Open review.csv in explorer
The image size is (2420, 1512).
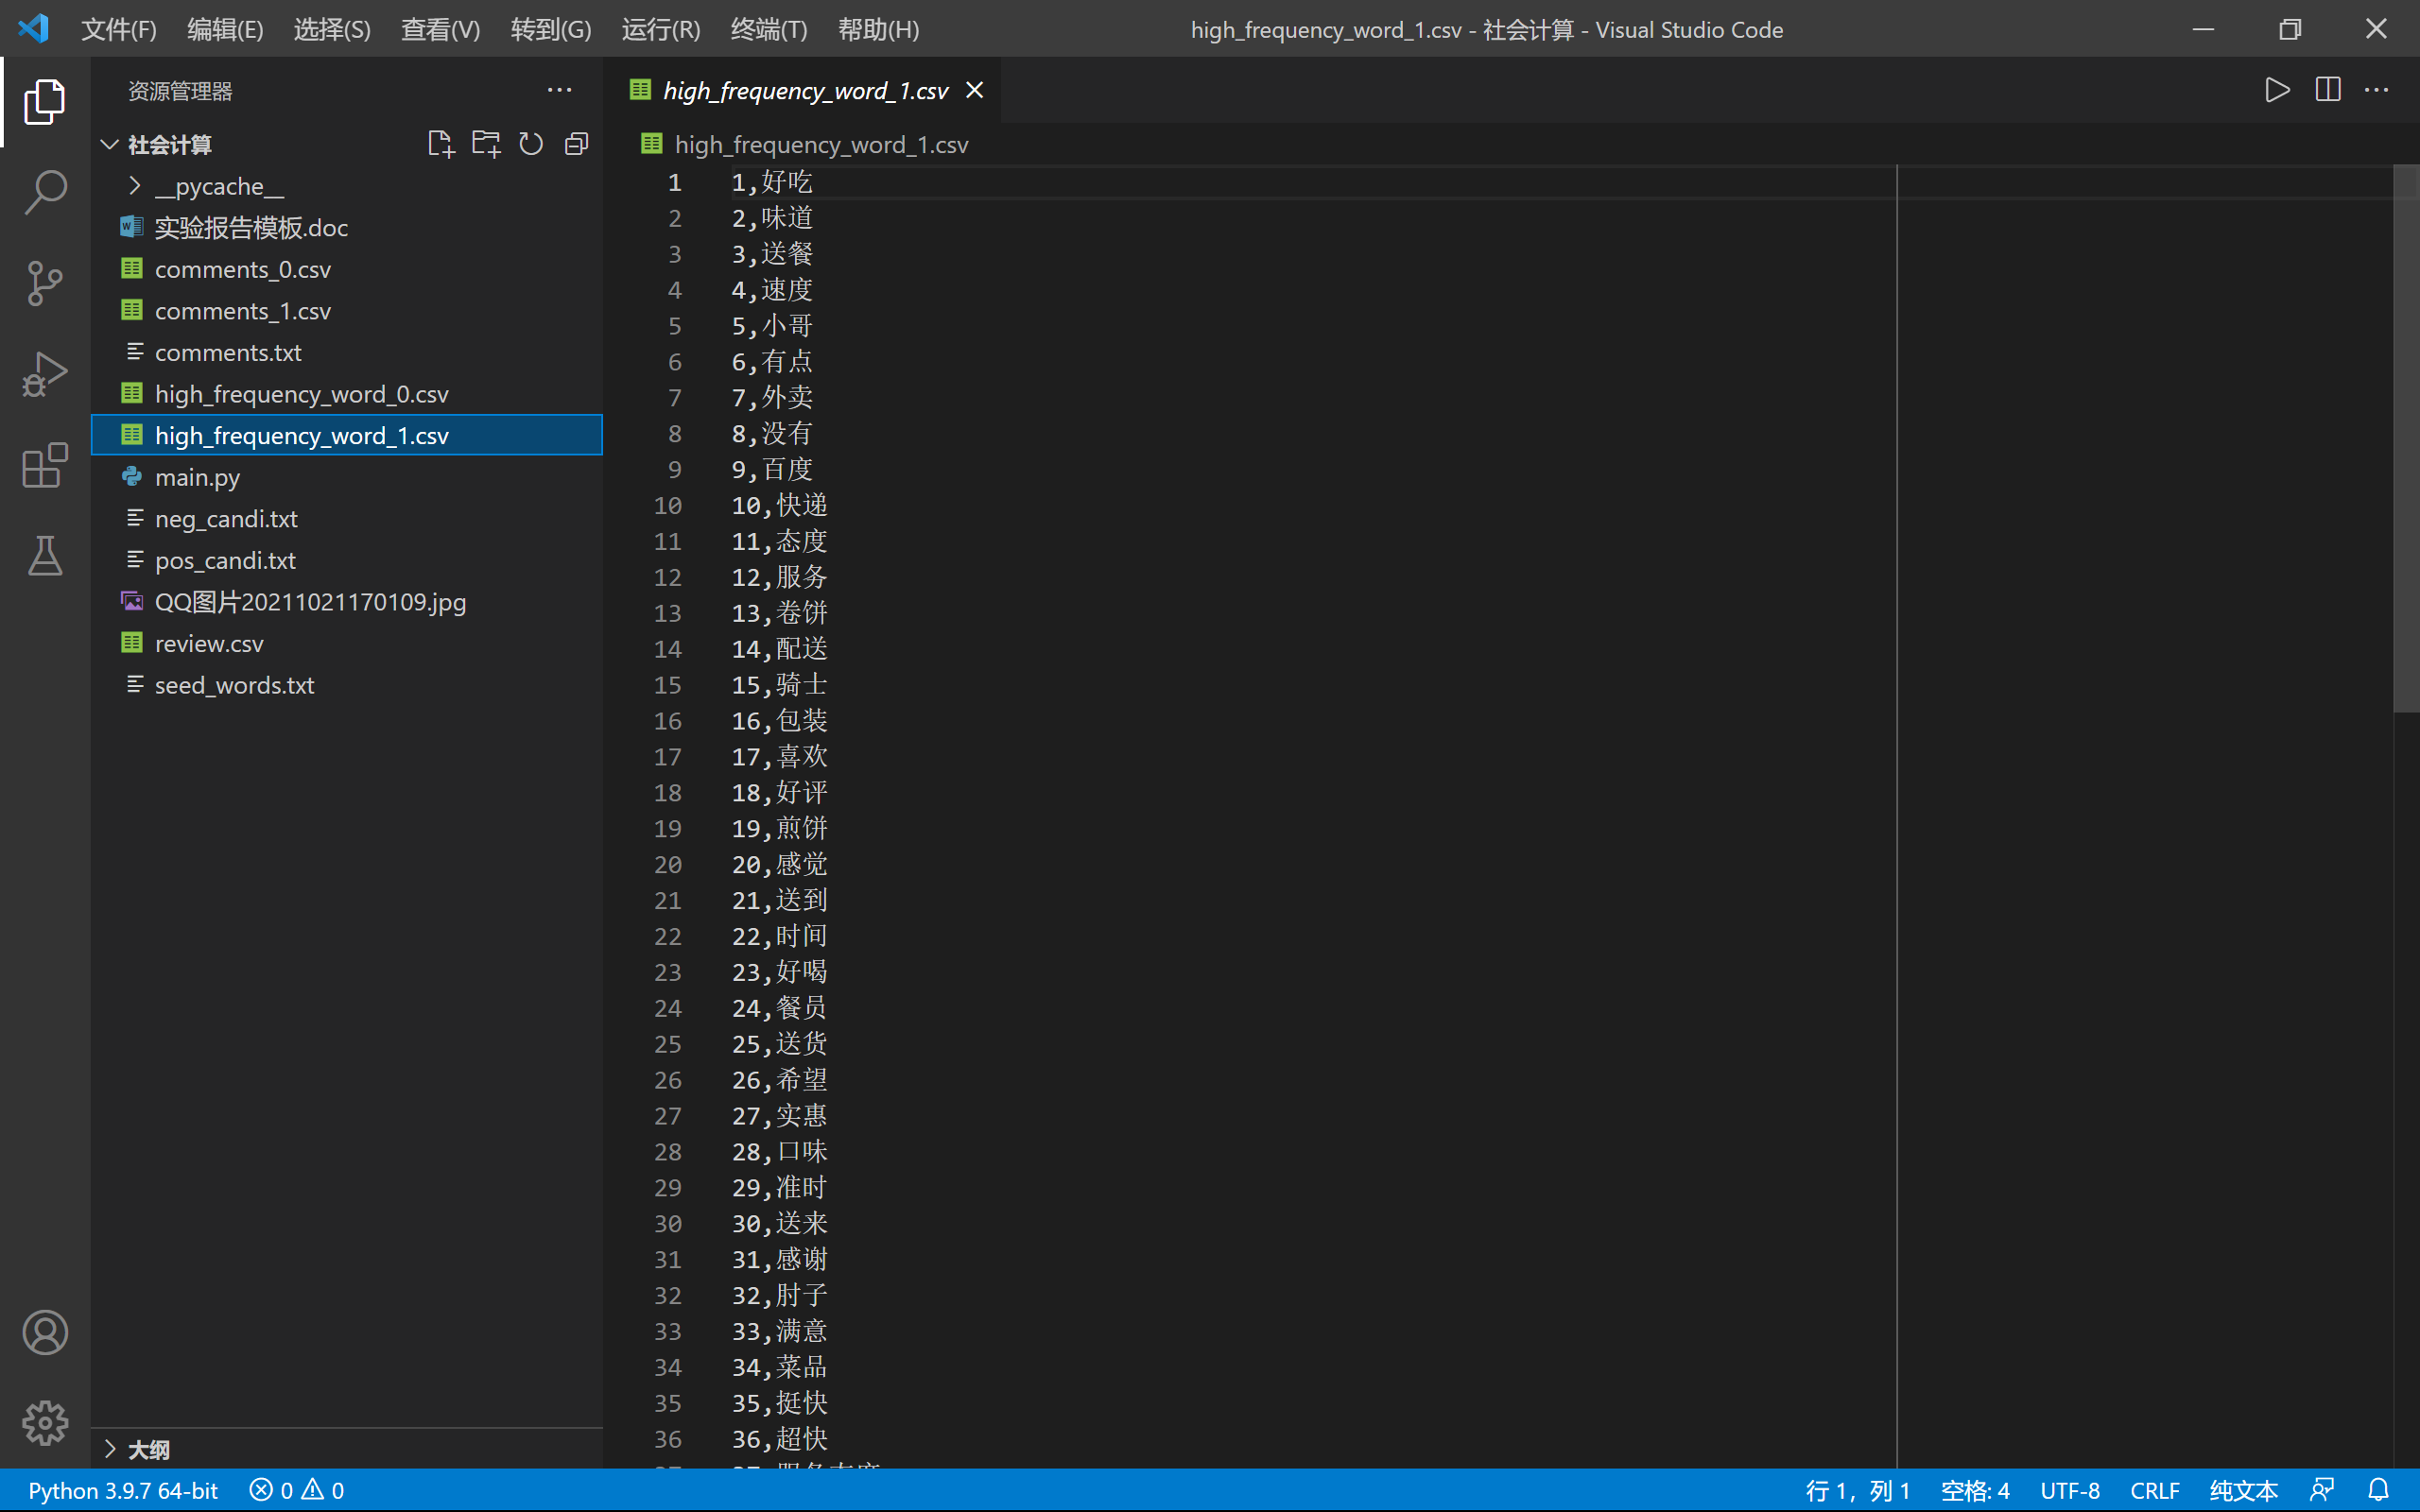(x=347, y=643)
